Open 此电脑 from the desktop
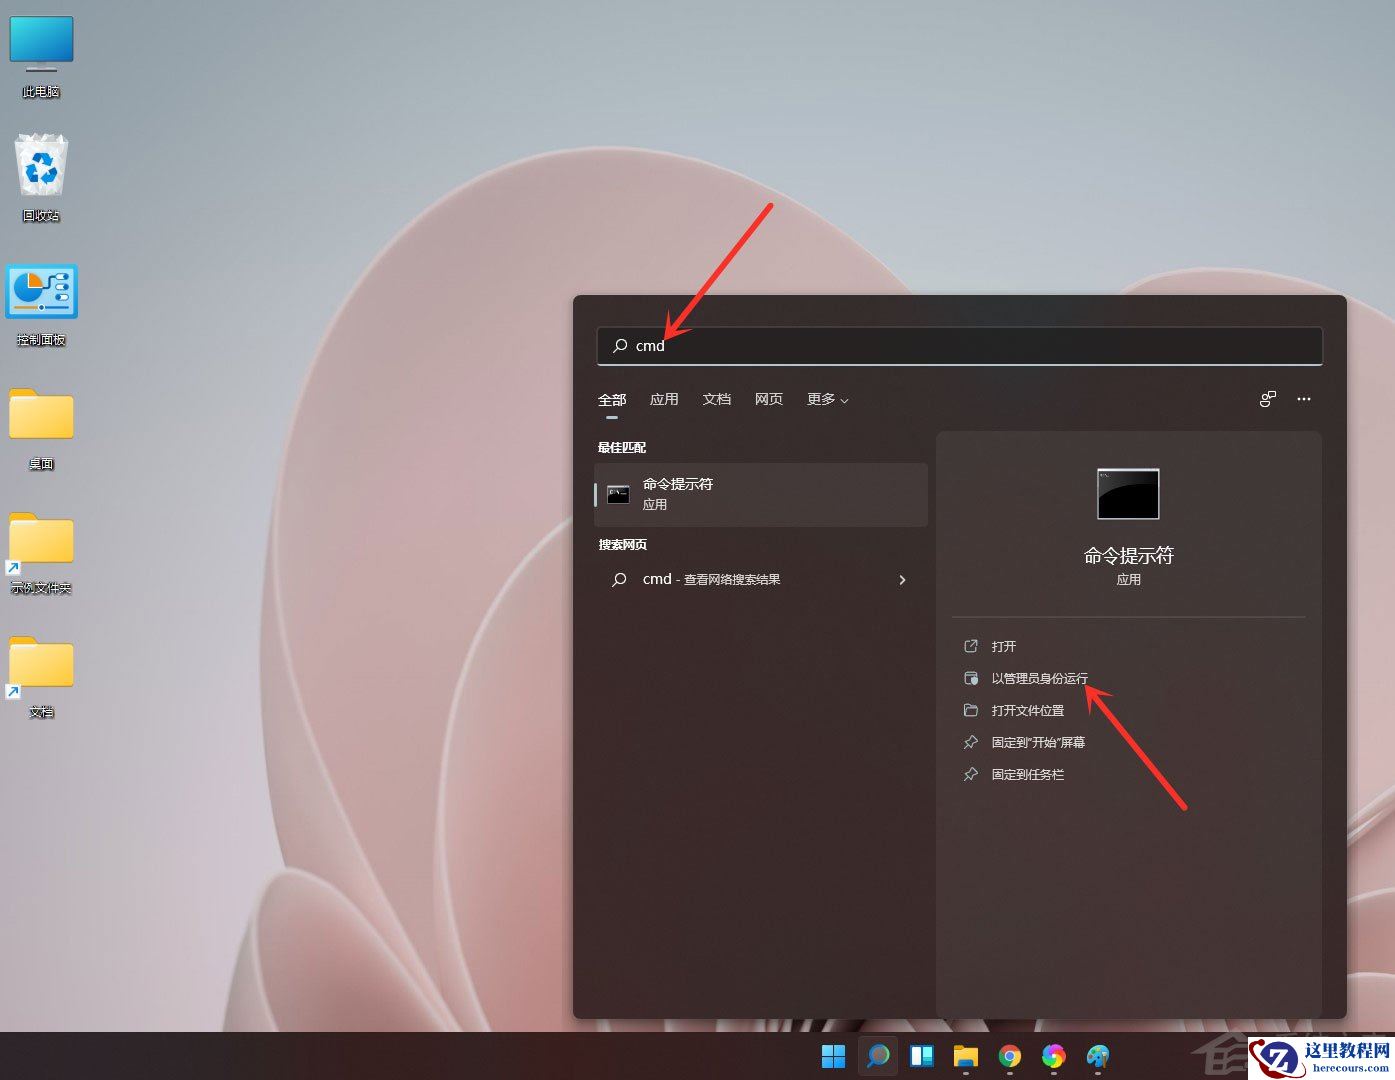1395x1080 pixels. (x=41, y=45)
